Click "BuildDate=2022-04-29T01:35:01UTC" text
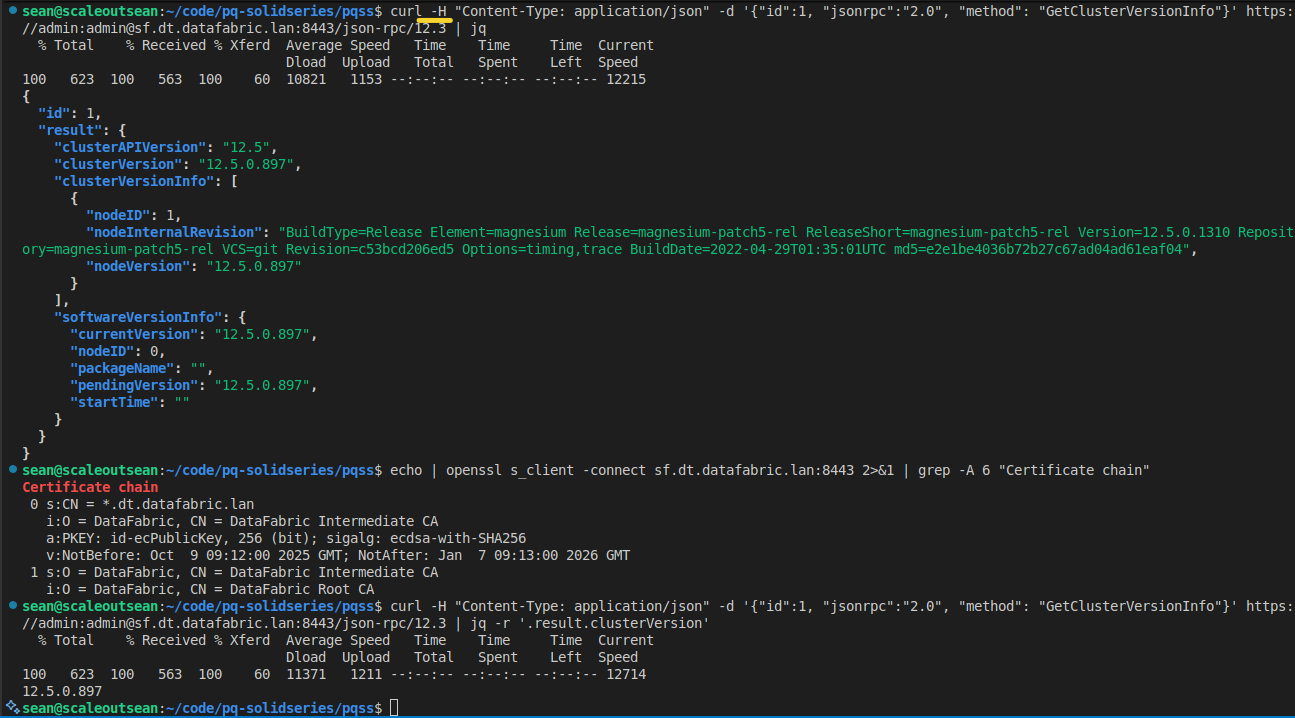The image size is (1295, 718). 757,249
